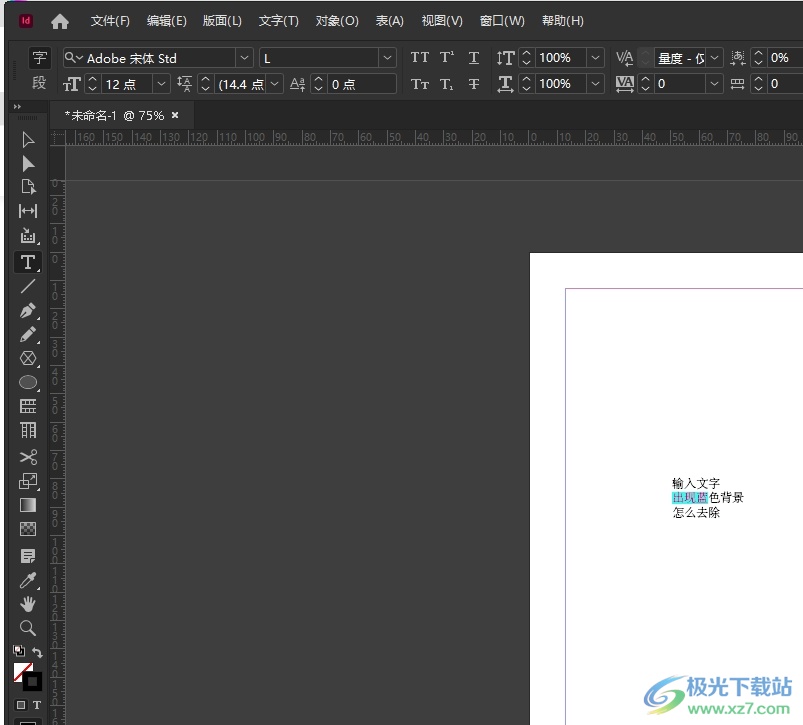Select the Scissors tool
This screenshot has width=803, height=725.
coord(28,457)
